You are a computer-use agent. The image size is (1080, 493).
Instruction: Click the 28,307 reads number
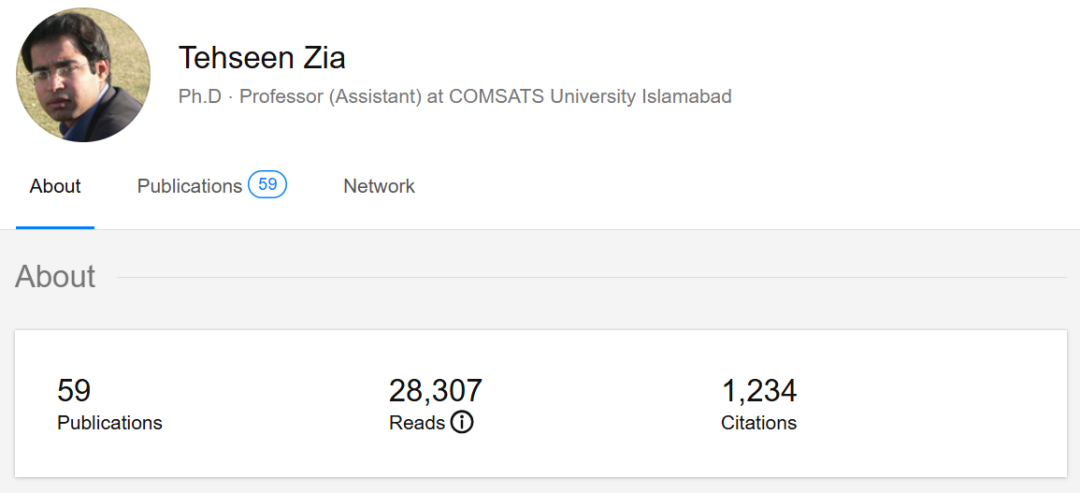(x=436, y=390)
